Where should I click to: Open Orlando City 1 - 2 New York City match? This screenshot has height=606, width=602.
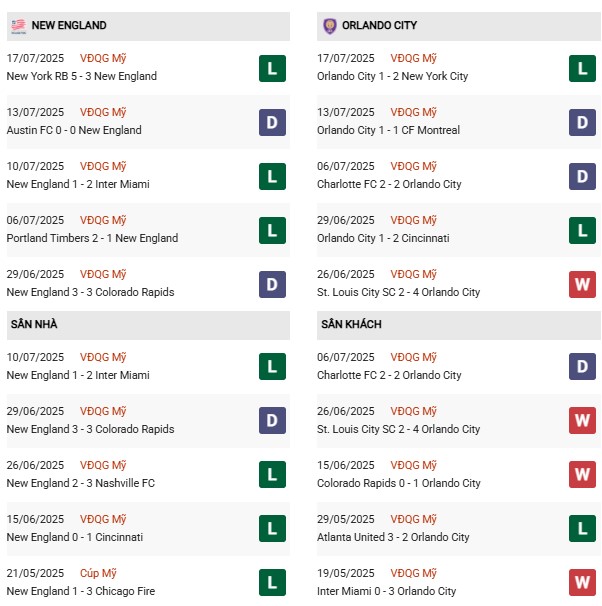click(394, 76)
